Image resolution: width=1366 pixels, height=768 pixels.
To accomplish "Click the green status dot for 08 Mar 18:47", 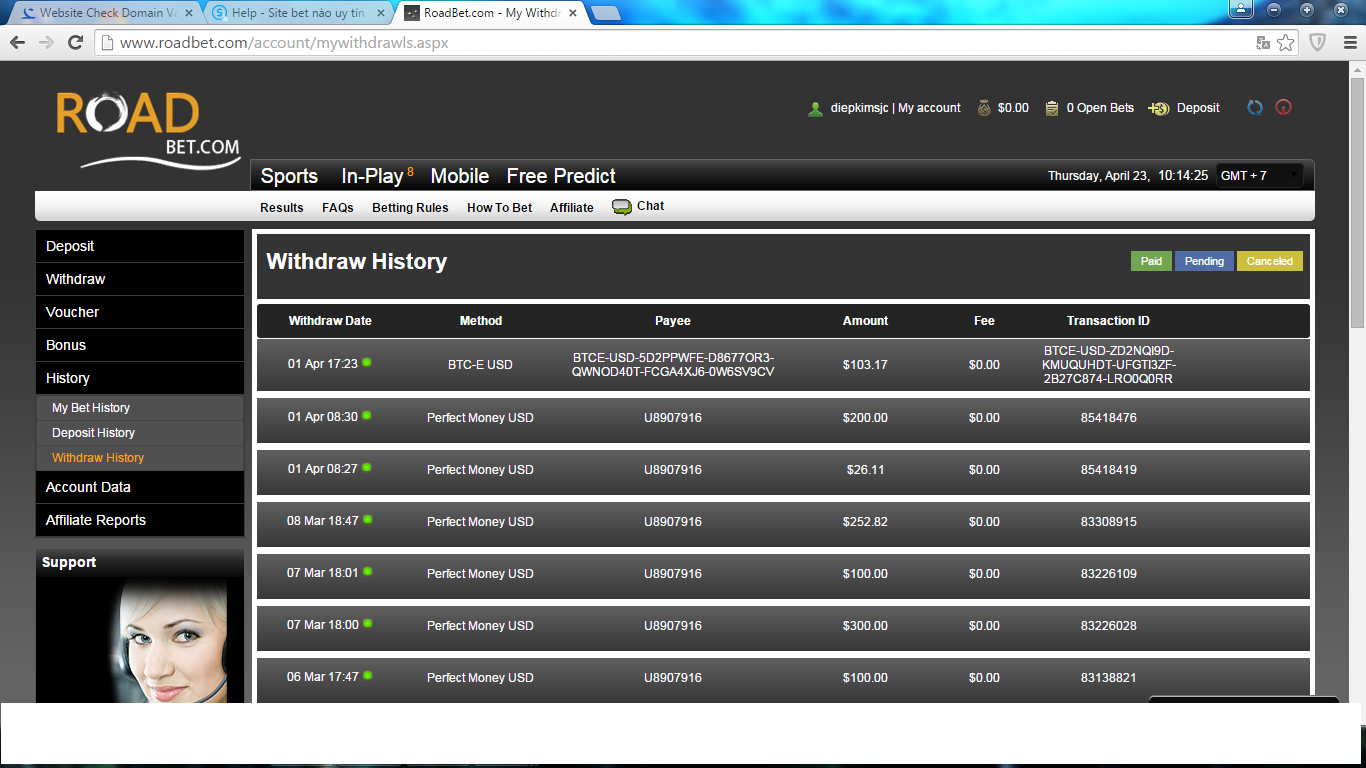I will point(367,519).
